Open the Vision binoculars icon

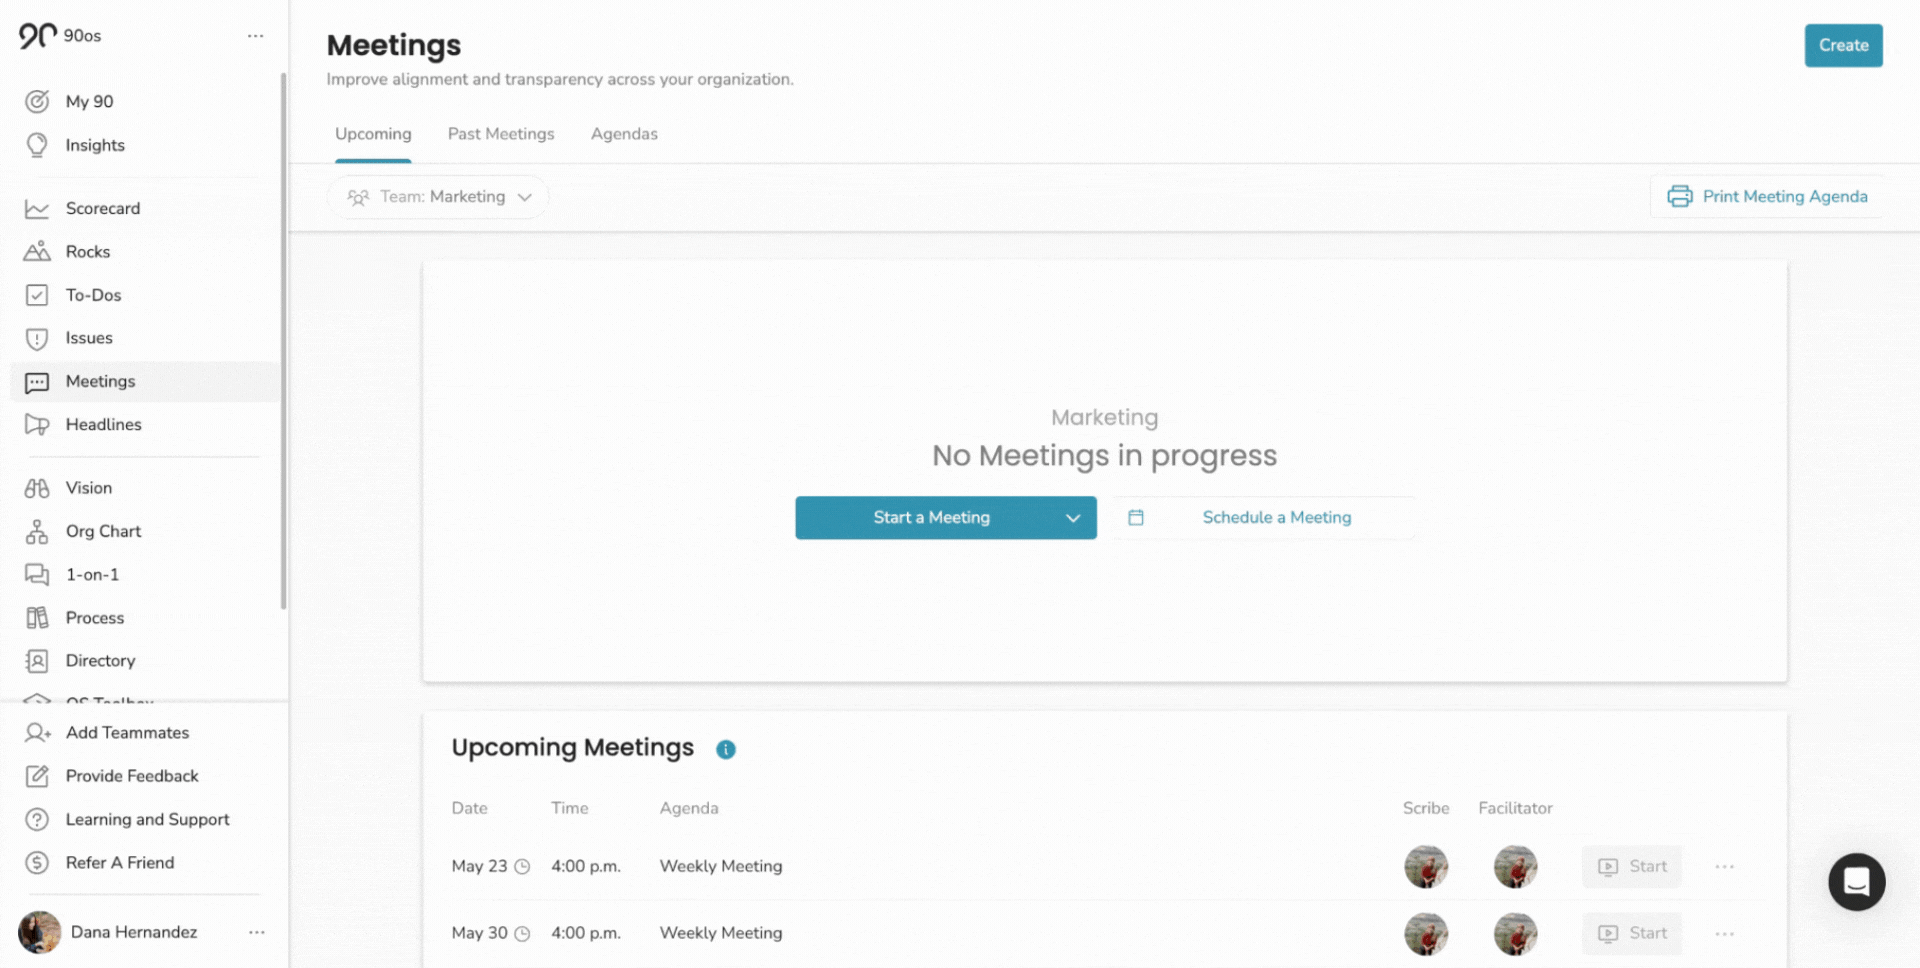point(37,488)
